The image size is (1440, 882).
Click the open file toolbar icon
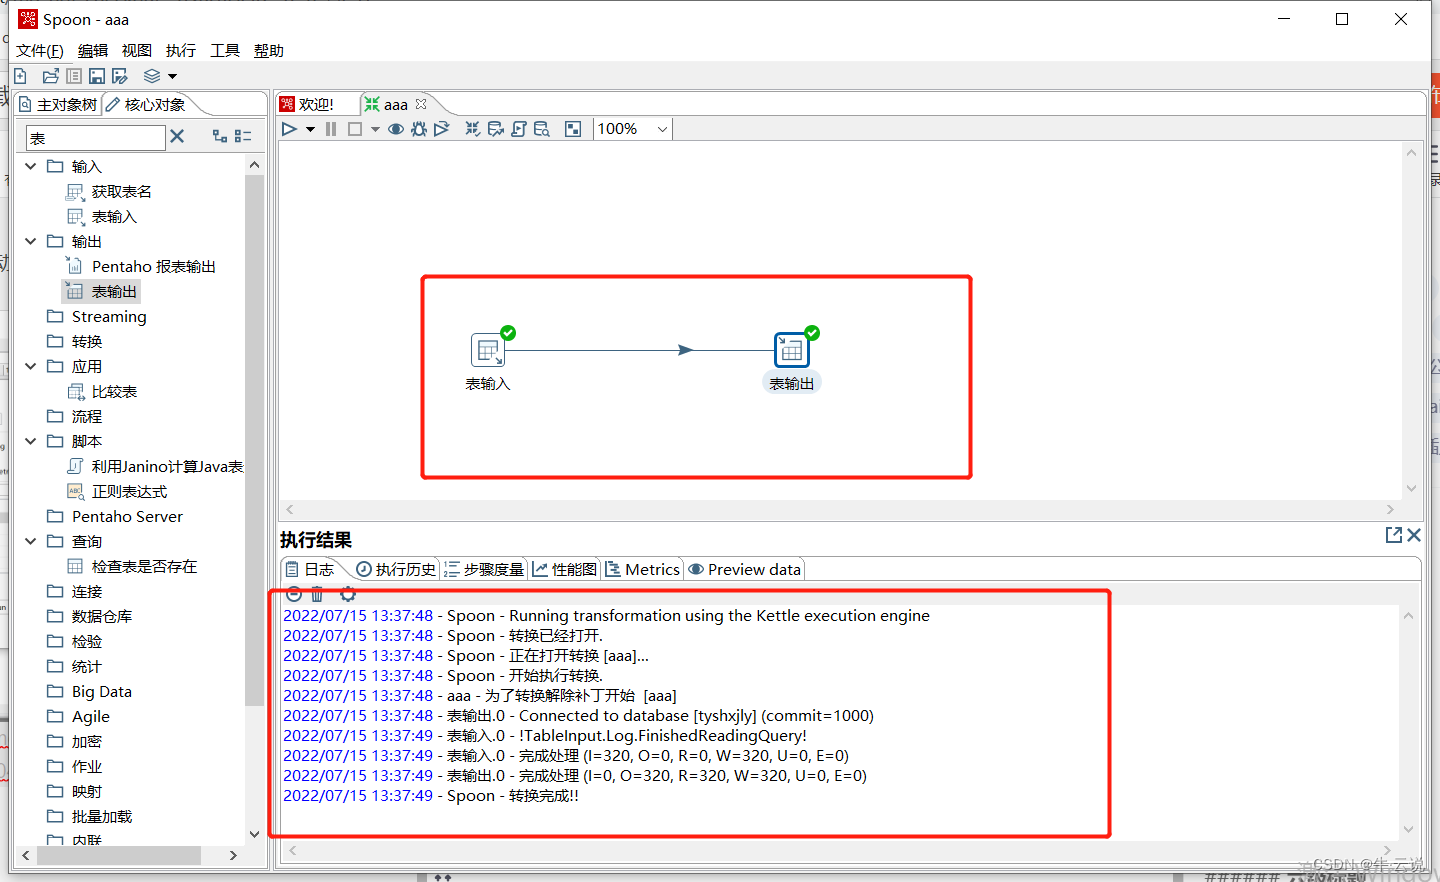point(51,76)
